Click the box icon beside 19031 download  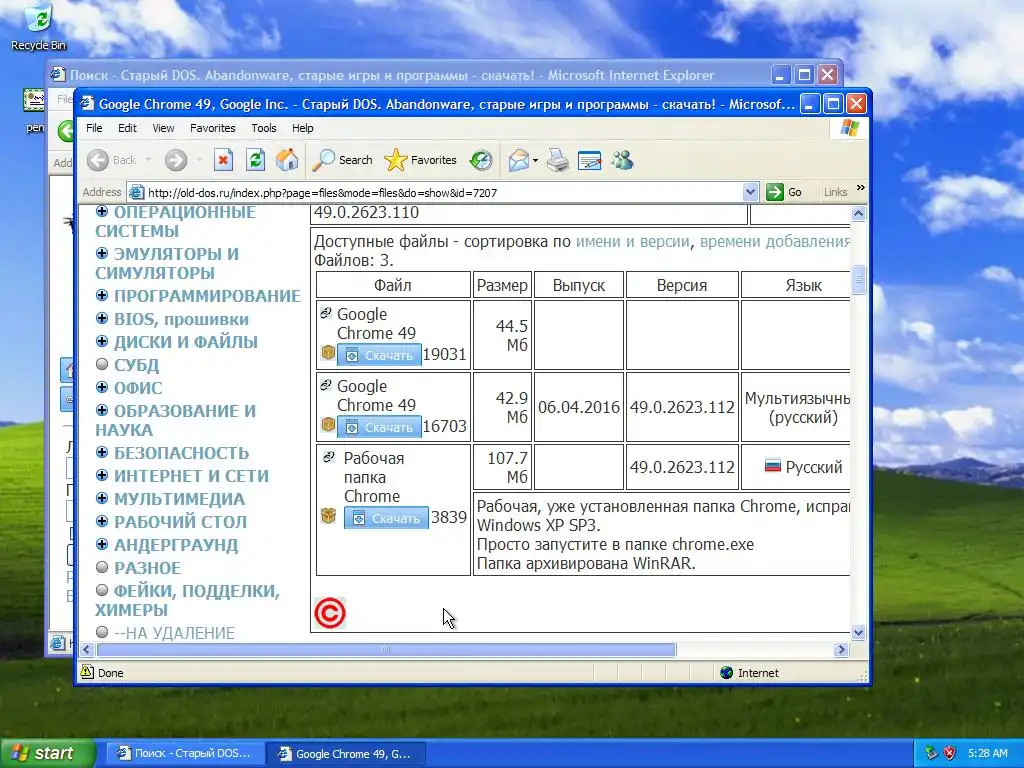(328, 353)
